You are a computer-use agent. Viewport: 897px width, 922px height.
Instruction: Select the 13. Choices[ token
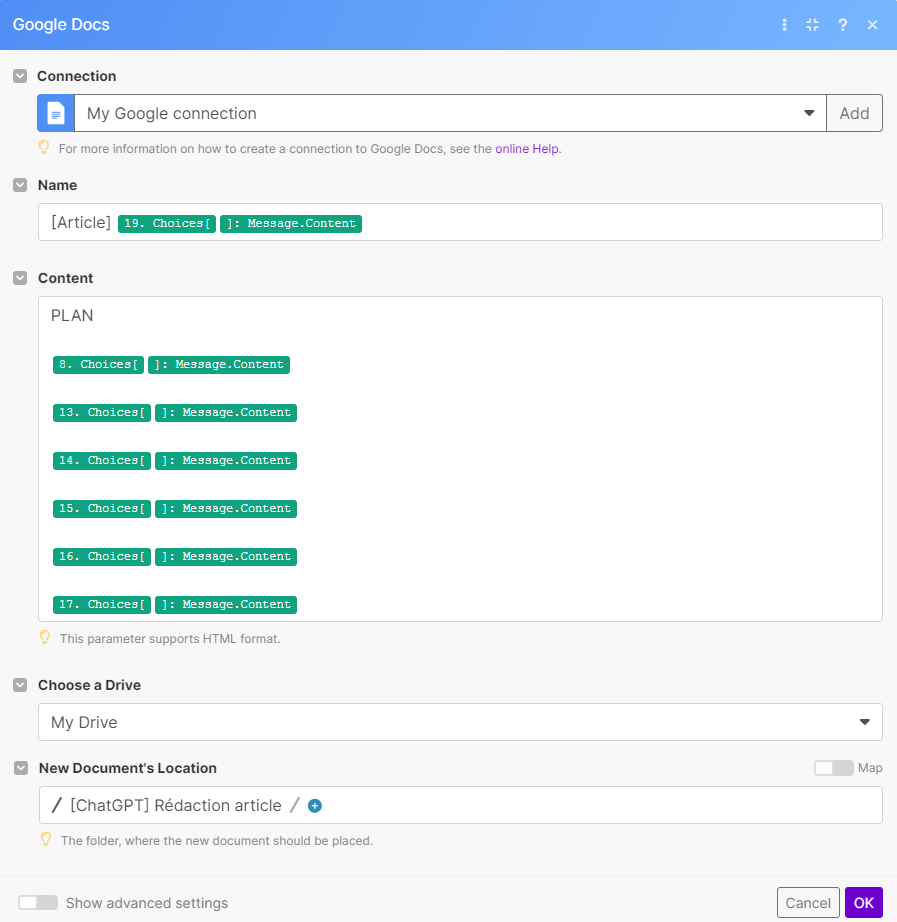pyautogui.click(x=102, y=413)
